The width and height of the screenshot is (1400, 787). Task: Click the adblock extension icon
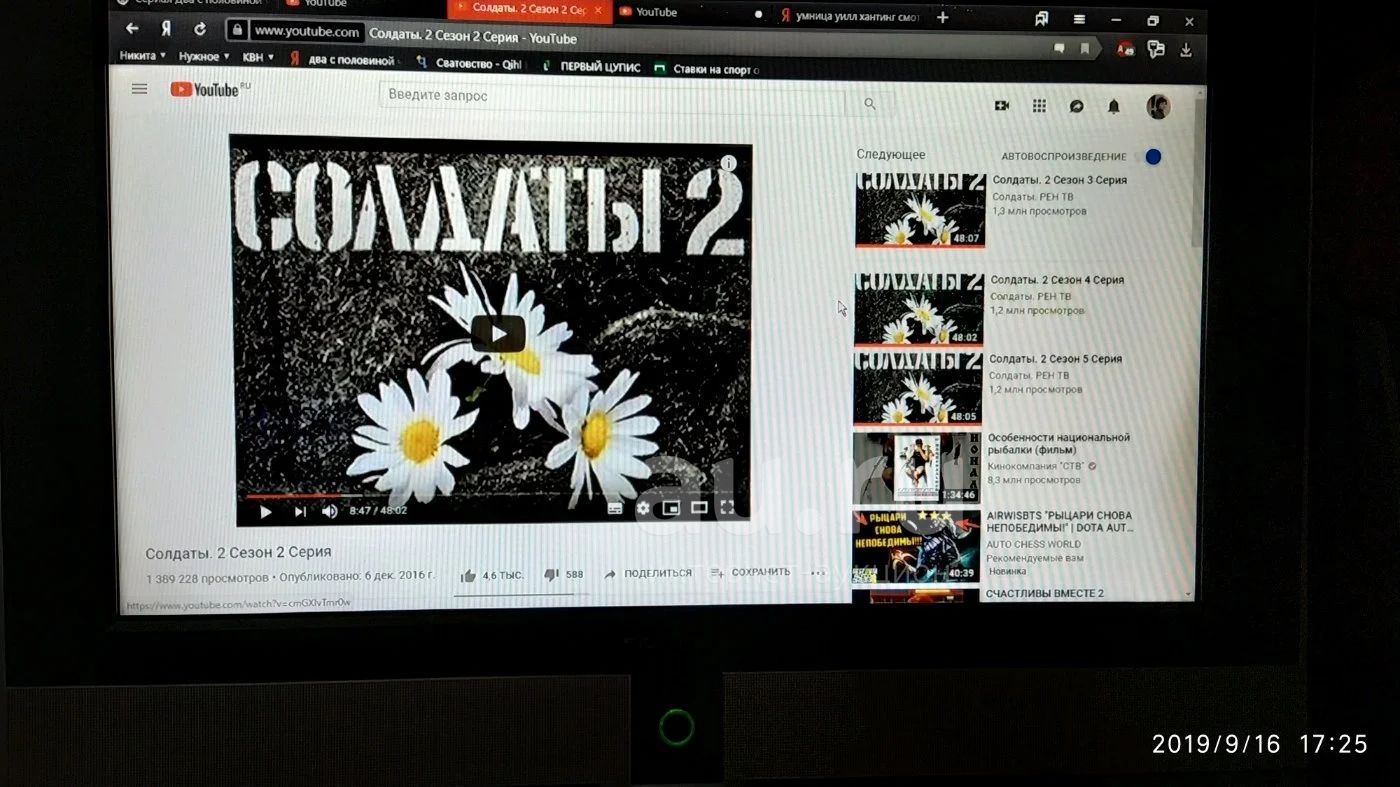(1125, 49)
